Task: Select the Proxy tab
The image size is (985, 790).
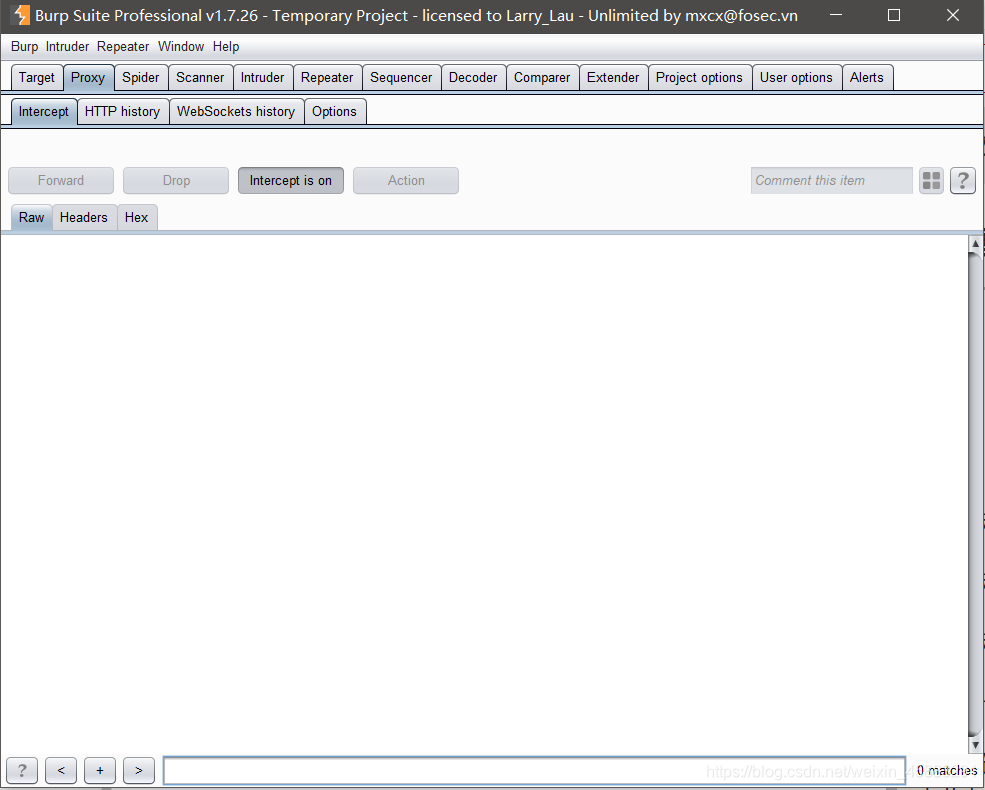Action: click(88, 78)
